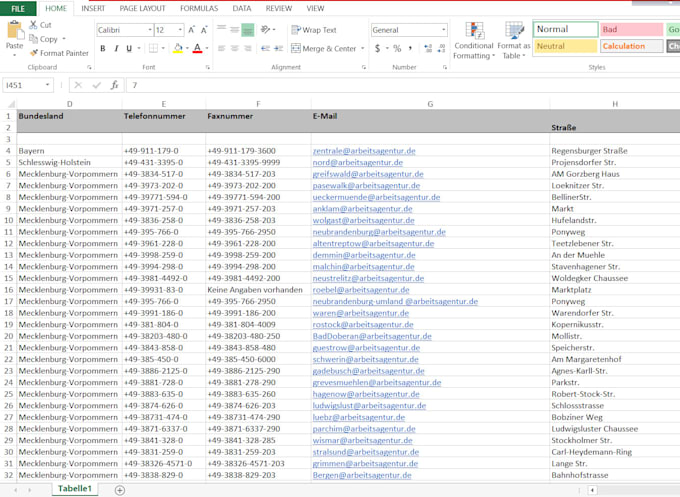Viewport: 680px width, 497px height.
Task: Set Top Align in alignment group
Action: pyautogui.click(x=222, y=29)
